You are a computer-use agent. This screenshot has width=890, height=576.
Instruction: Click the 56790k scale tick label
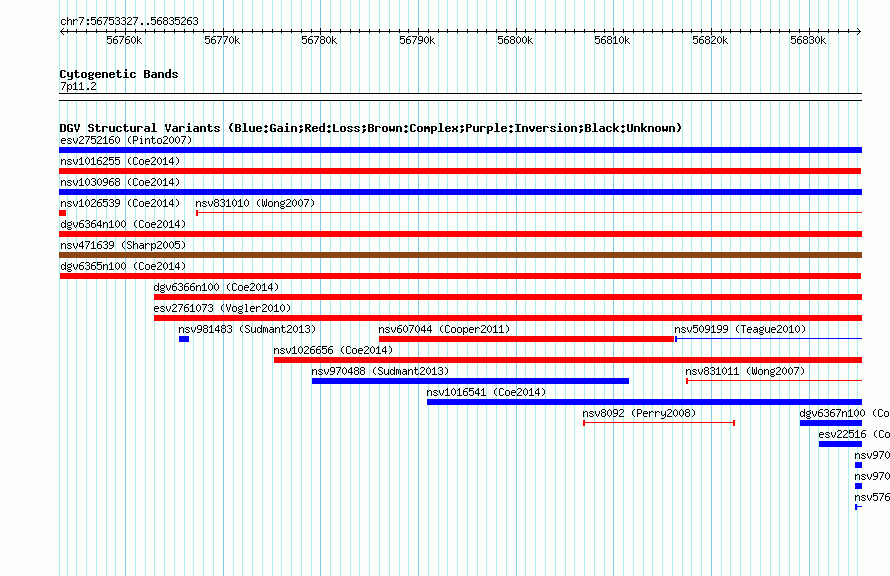click(x=417, y=40)
